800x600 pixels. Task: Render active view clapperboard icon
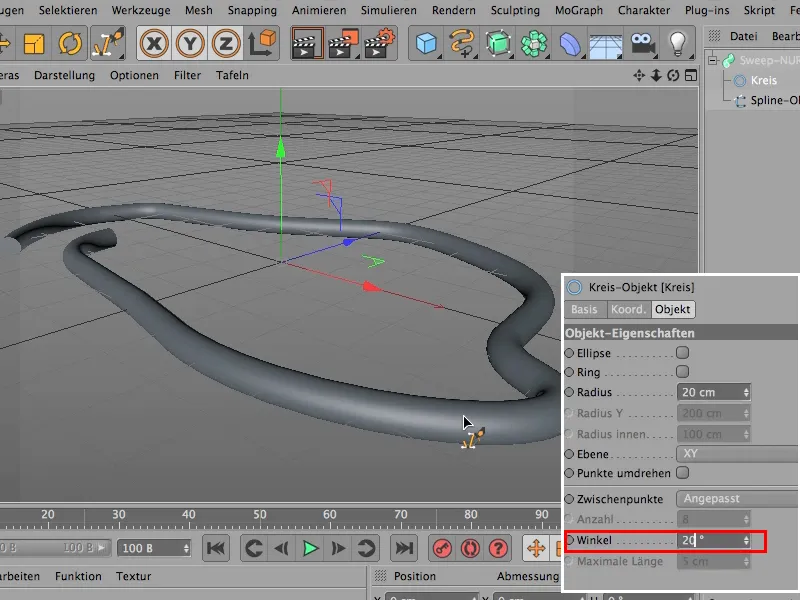pos(307,43)
